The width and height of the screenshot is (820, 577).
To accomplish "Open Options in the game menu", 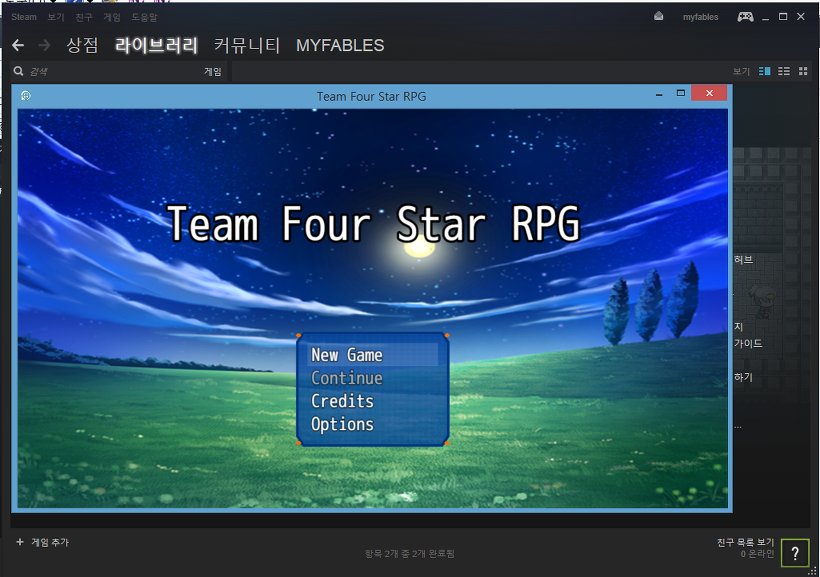I will pyautogui.click(x=372, y=424).
